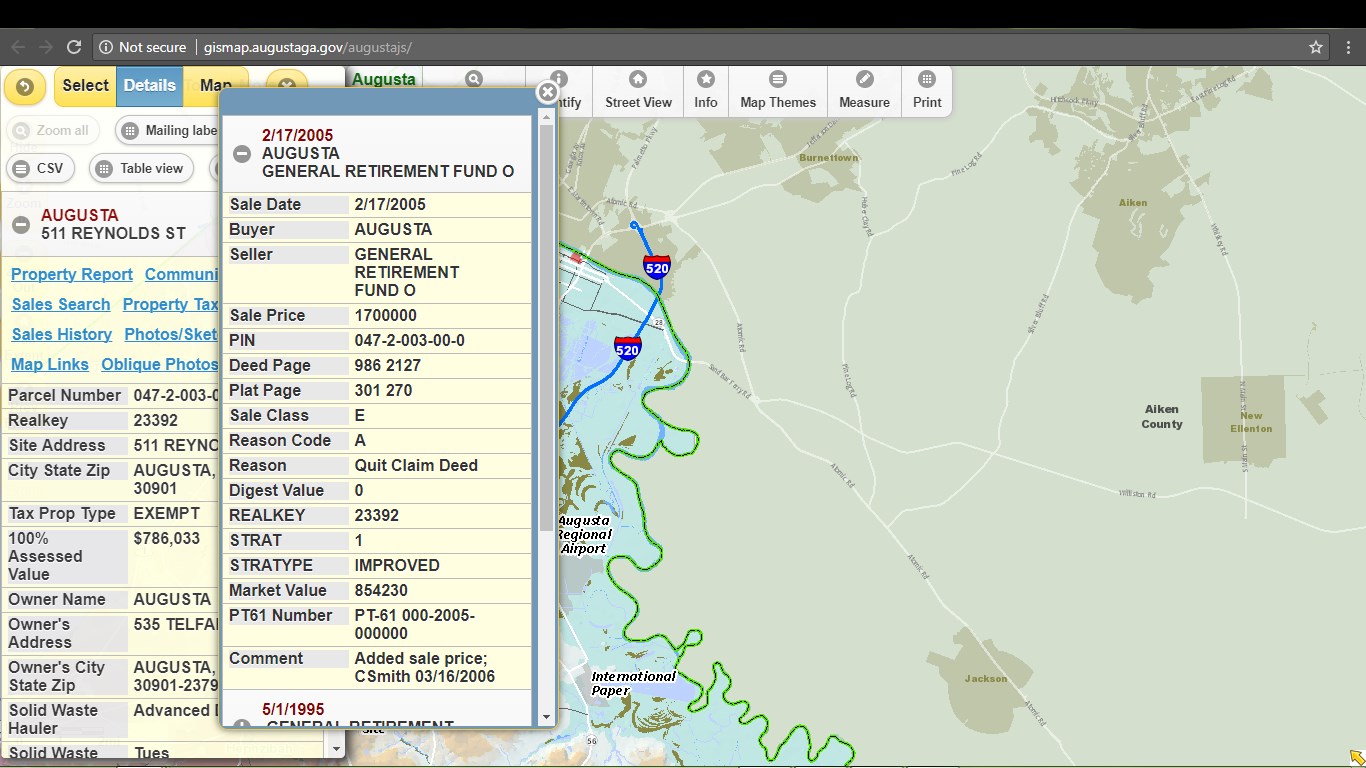Click the Burnettown map label
This screenshot has height=768, width=1366.
click(x=828, y=157)
